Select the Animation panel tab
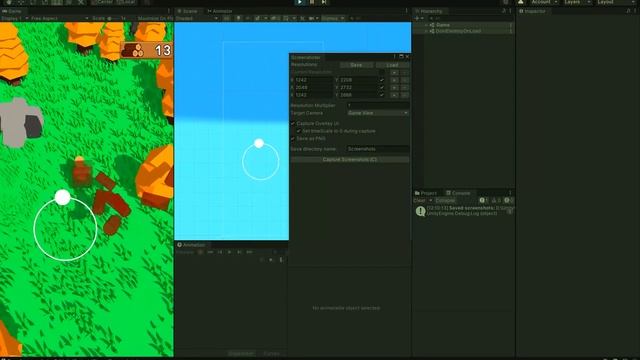 coord(192,244)
